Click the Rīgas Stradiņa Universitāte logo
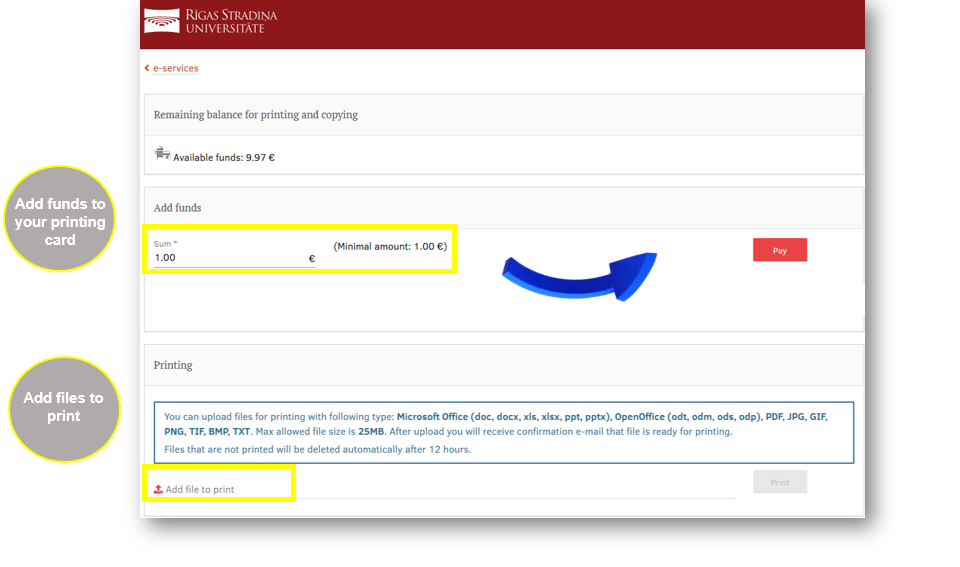960x567 pixels. 210,21
